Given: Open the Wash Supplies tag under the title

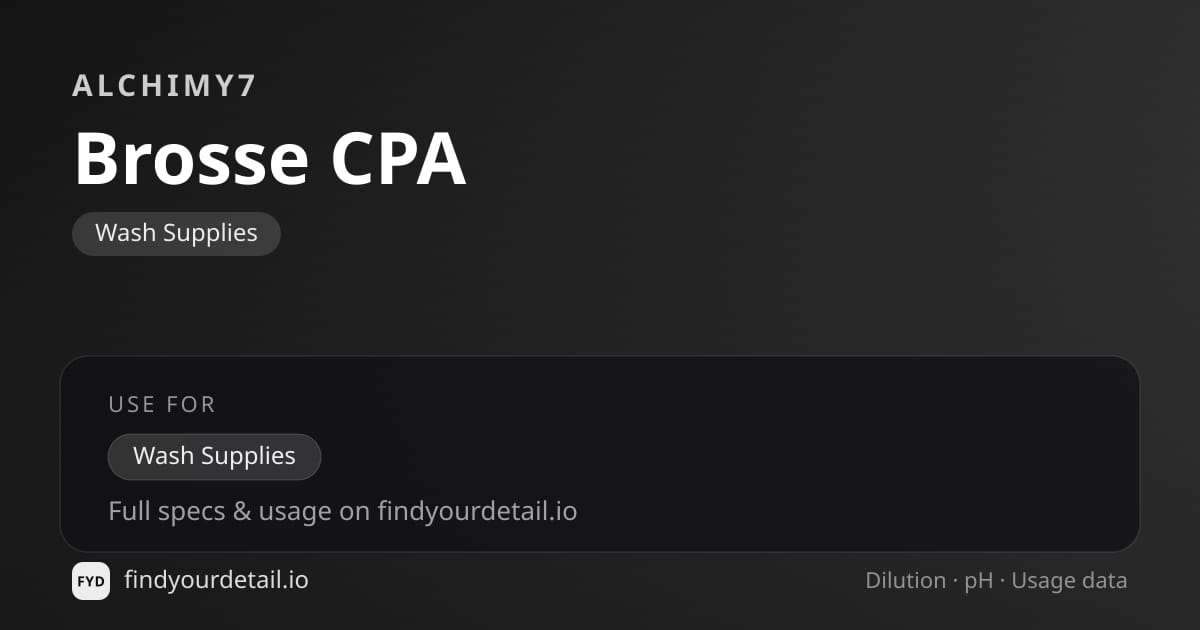Looking at the screenshot, I should tap(176, 233).
